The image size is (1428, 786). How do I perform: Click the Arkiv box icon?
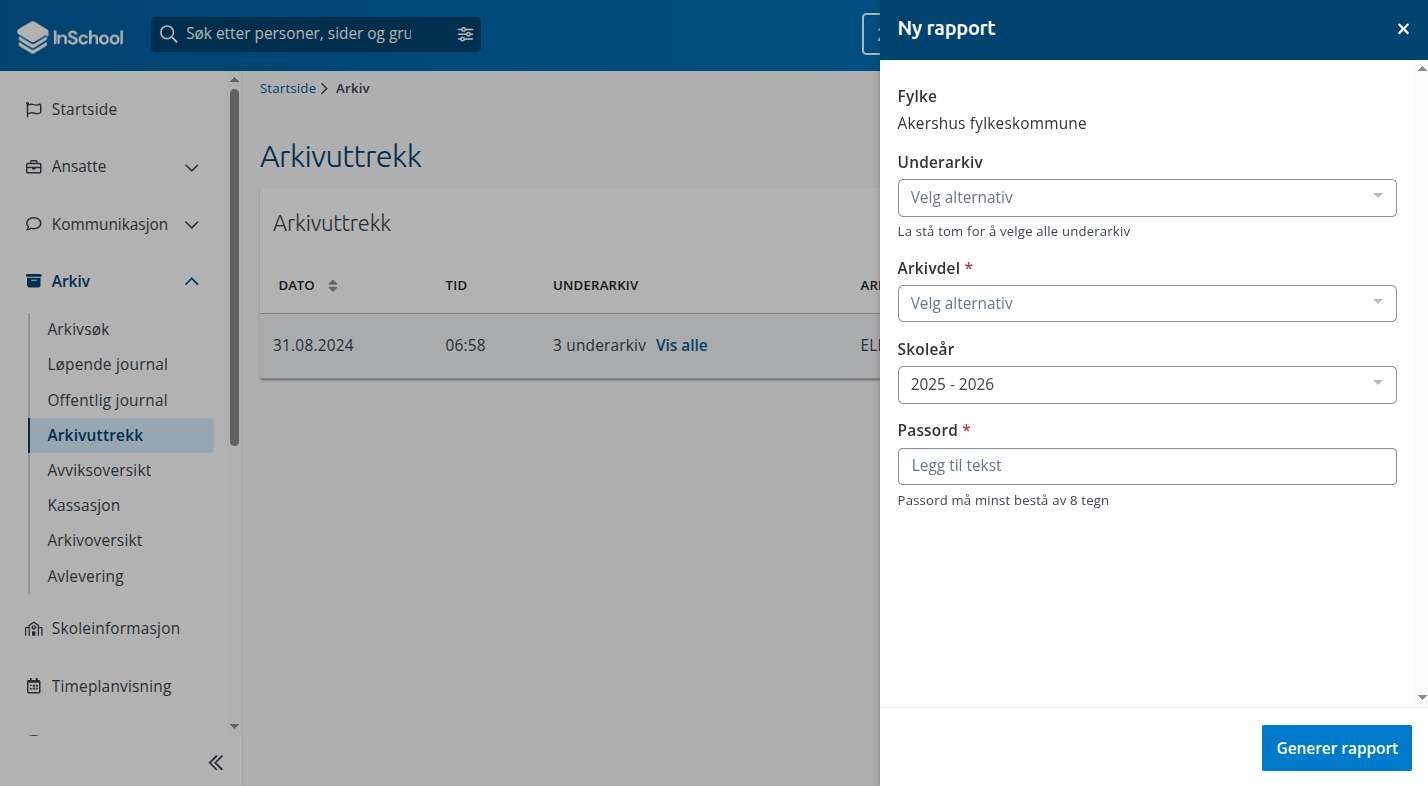(x=34, y=281)
